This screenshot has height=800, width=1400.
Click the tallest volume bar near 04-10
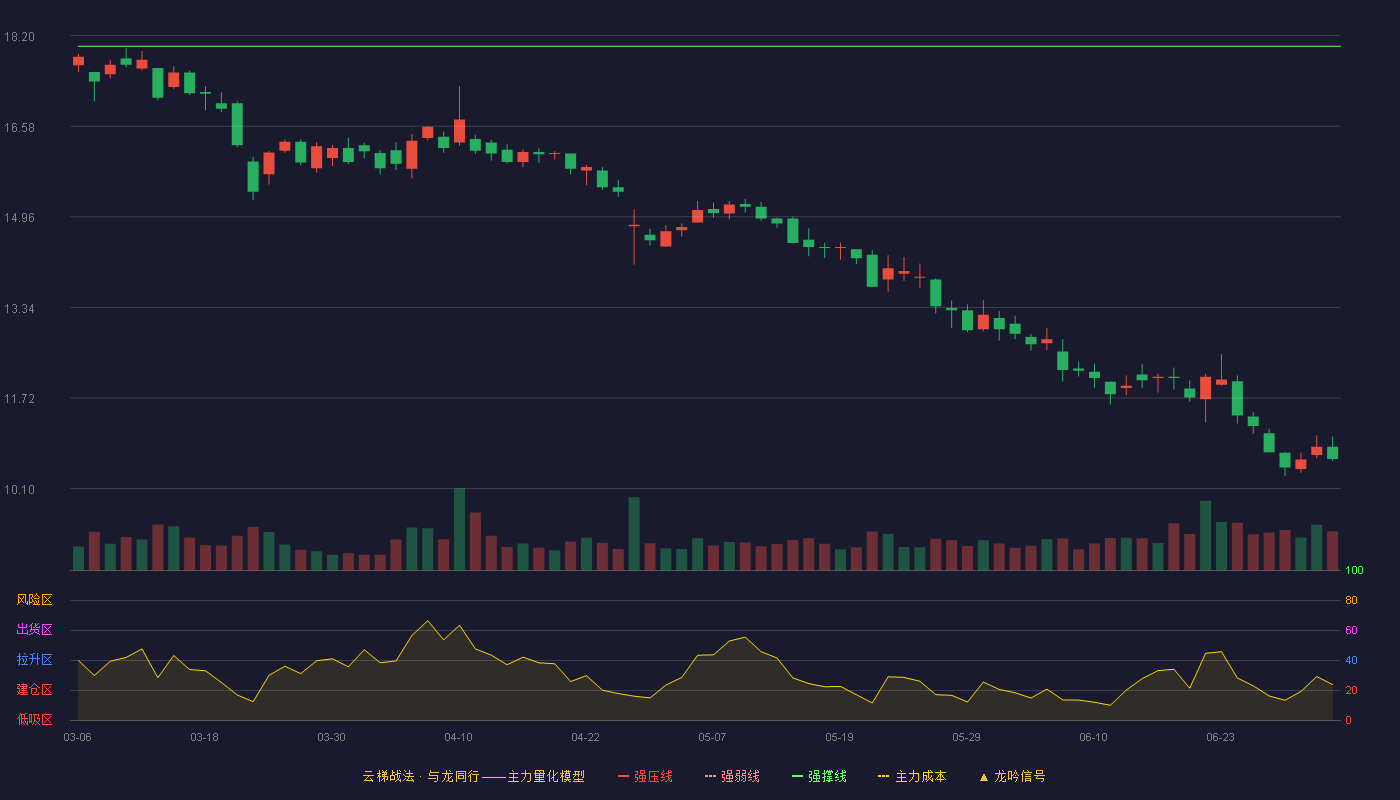click(459, 529)
